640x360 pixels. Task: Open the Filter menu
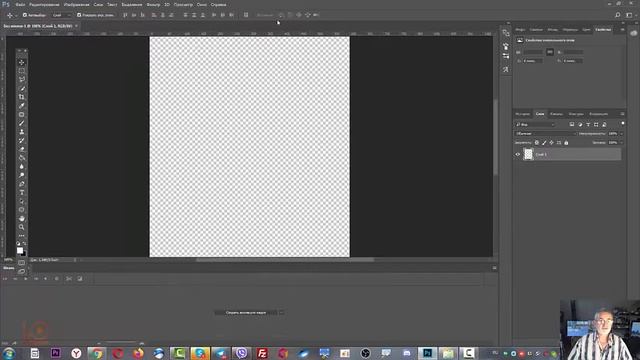point(153,4)
